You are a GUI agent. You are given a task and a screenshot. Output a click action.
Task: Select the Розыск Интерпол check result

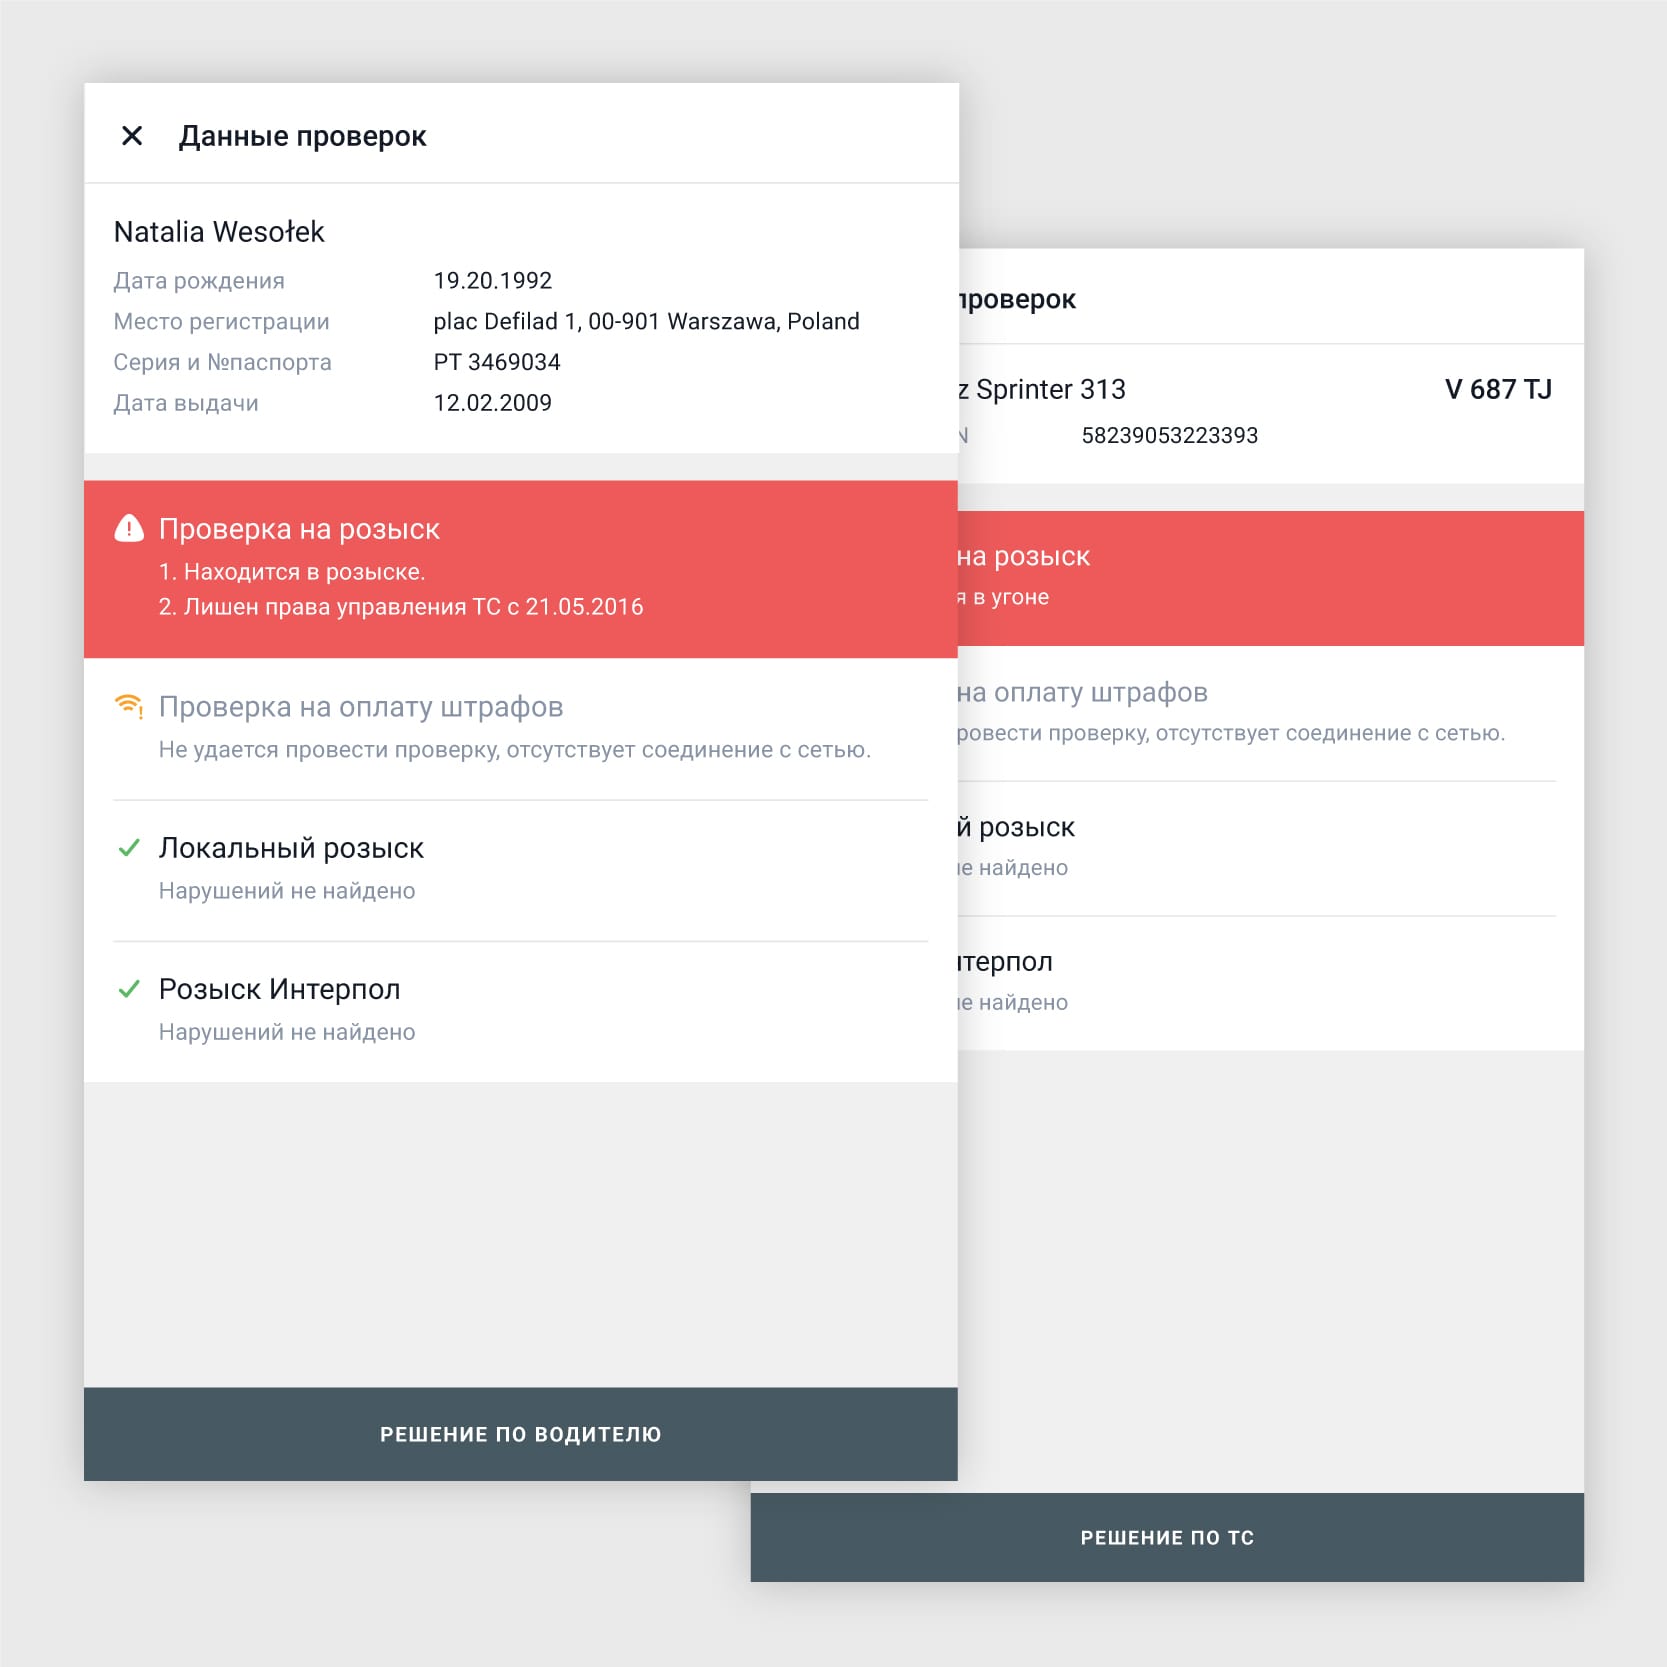[521, 1011]
